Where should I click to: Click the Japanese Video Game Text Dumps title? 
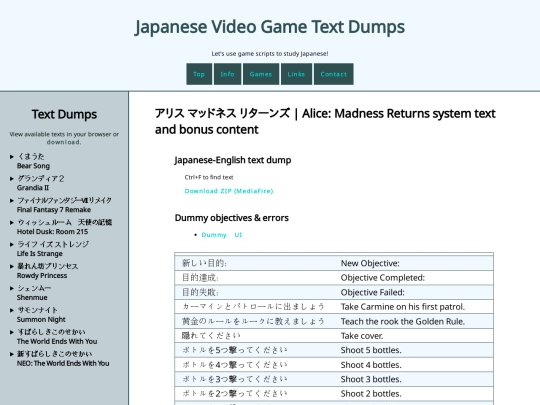tap(270, 27)
